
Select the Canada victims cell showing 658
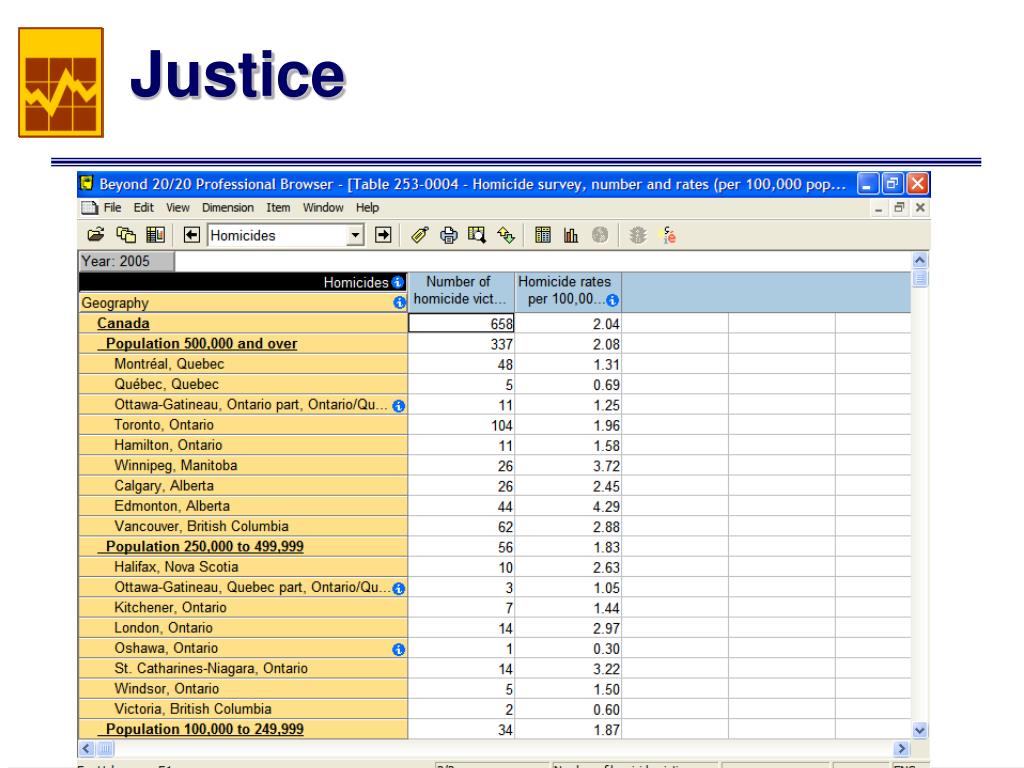point(461,323)
